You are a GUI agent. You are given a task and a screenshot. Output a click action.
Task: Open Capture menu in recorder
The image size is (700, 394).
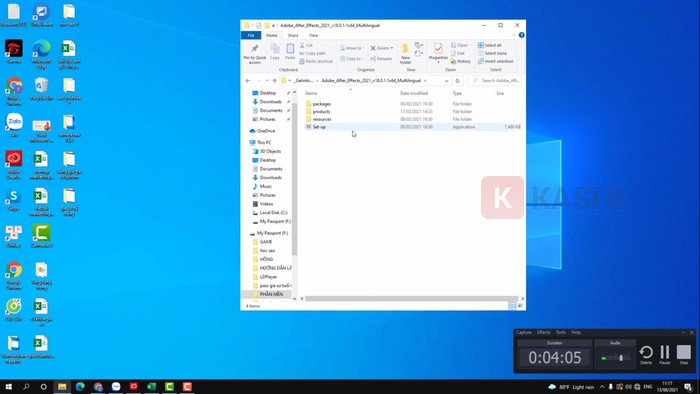(x=524, y=332)
